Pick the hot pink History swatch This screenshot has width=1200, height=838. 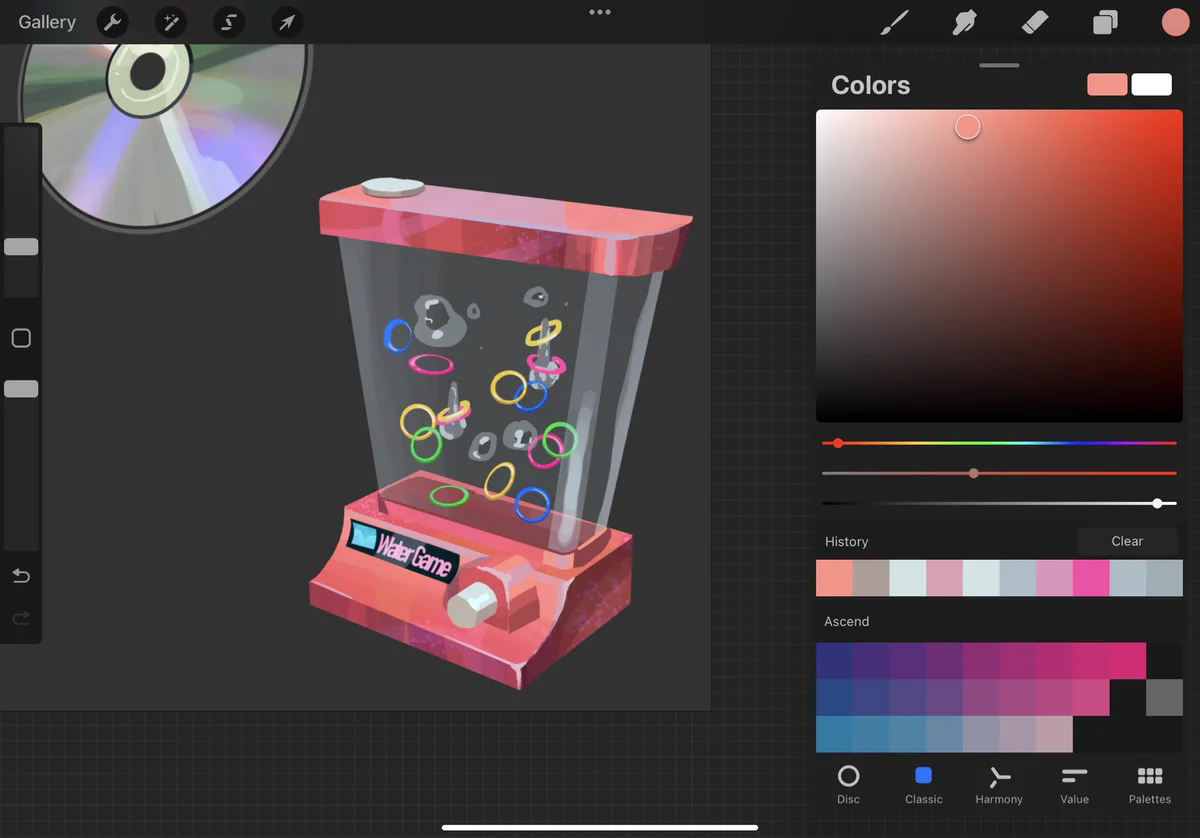1091,578
